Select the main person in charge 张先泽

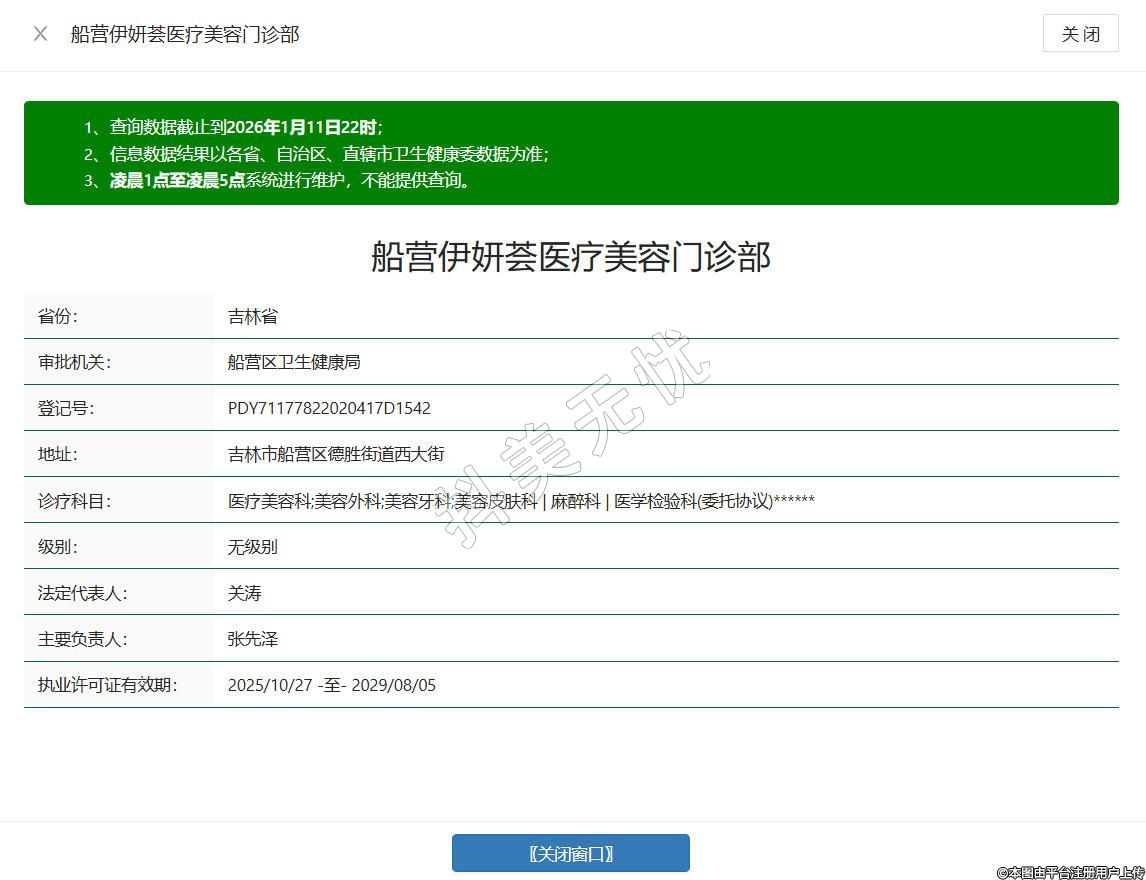click(253, 639)
